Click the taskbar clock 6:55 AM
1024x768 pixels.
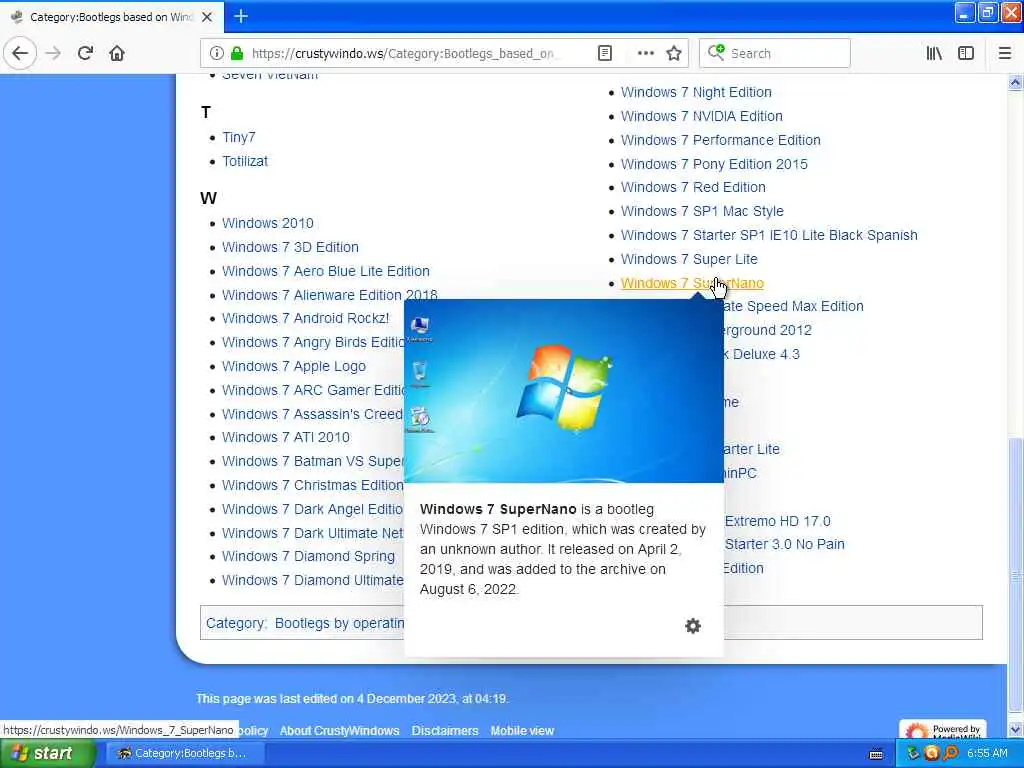pos(987,754)
